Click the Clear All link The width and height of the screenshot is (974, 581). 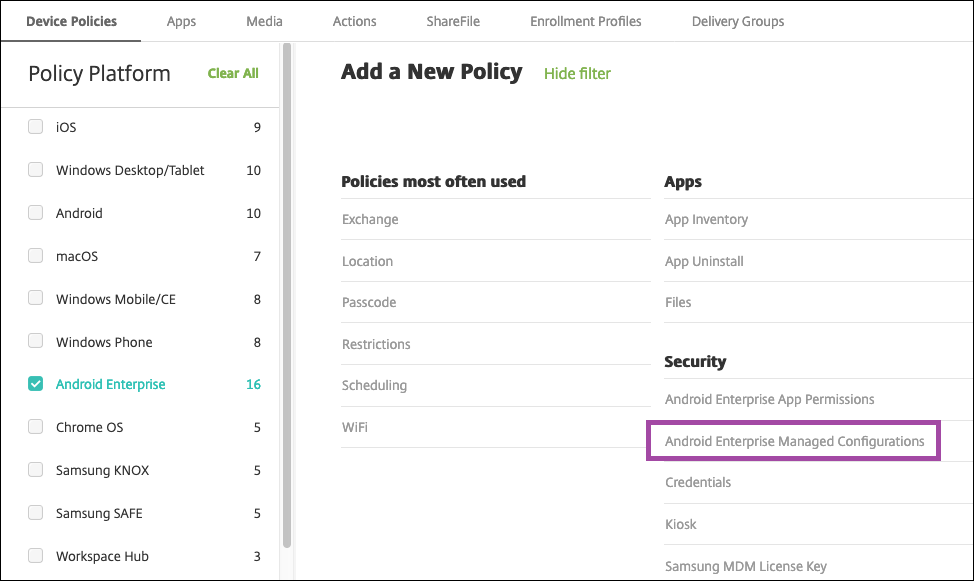tap(233, 73)
